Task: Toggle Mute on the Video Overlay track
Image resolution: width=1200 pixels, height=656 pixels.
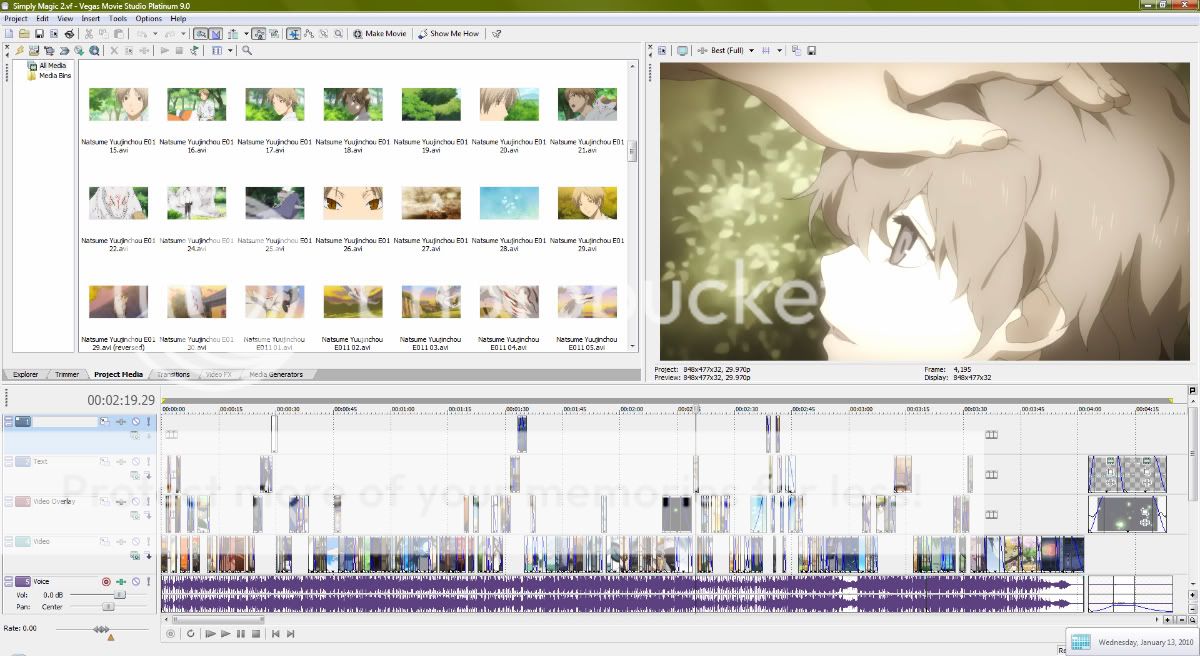Action: 136,502
